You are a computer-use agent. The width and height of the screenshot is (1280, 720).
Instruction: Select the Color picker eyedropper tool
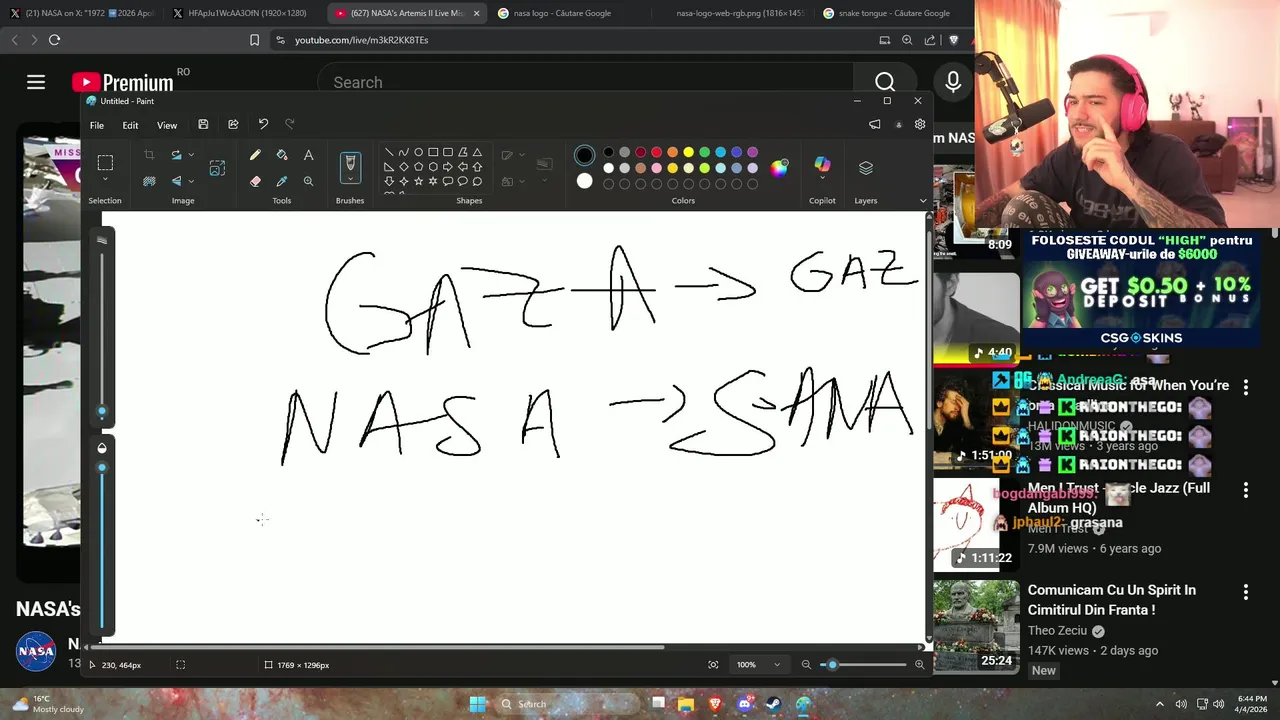pos(282,181)
